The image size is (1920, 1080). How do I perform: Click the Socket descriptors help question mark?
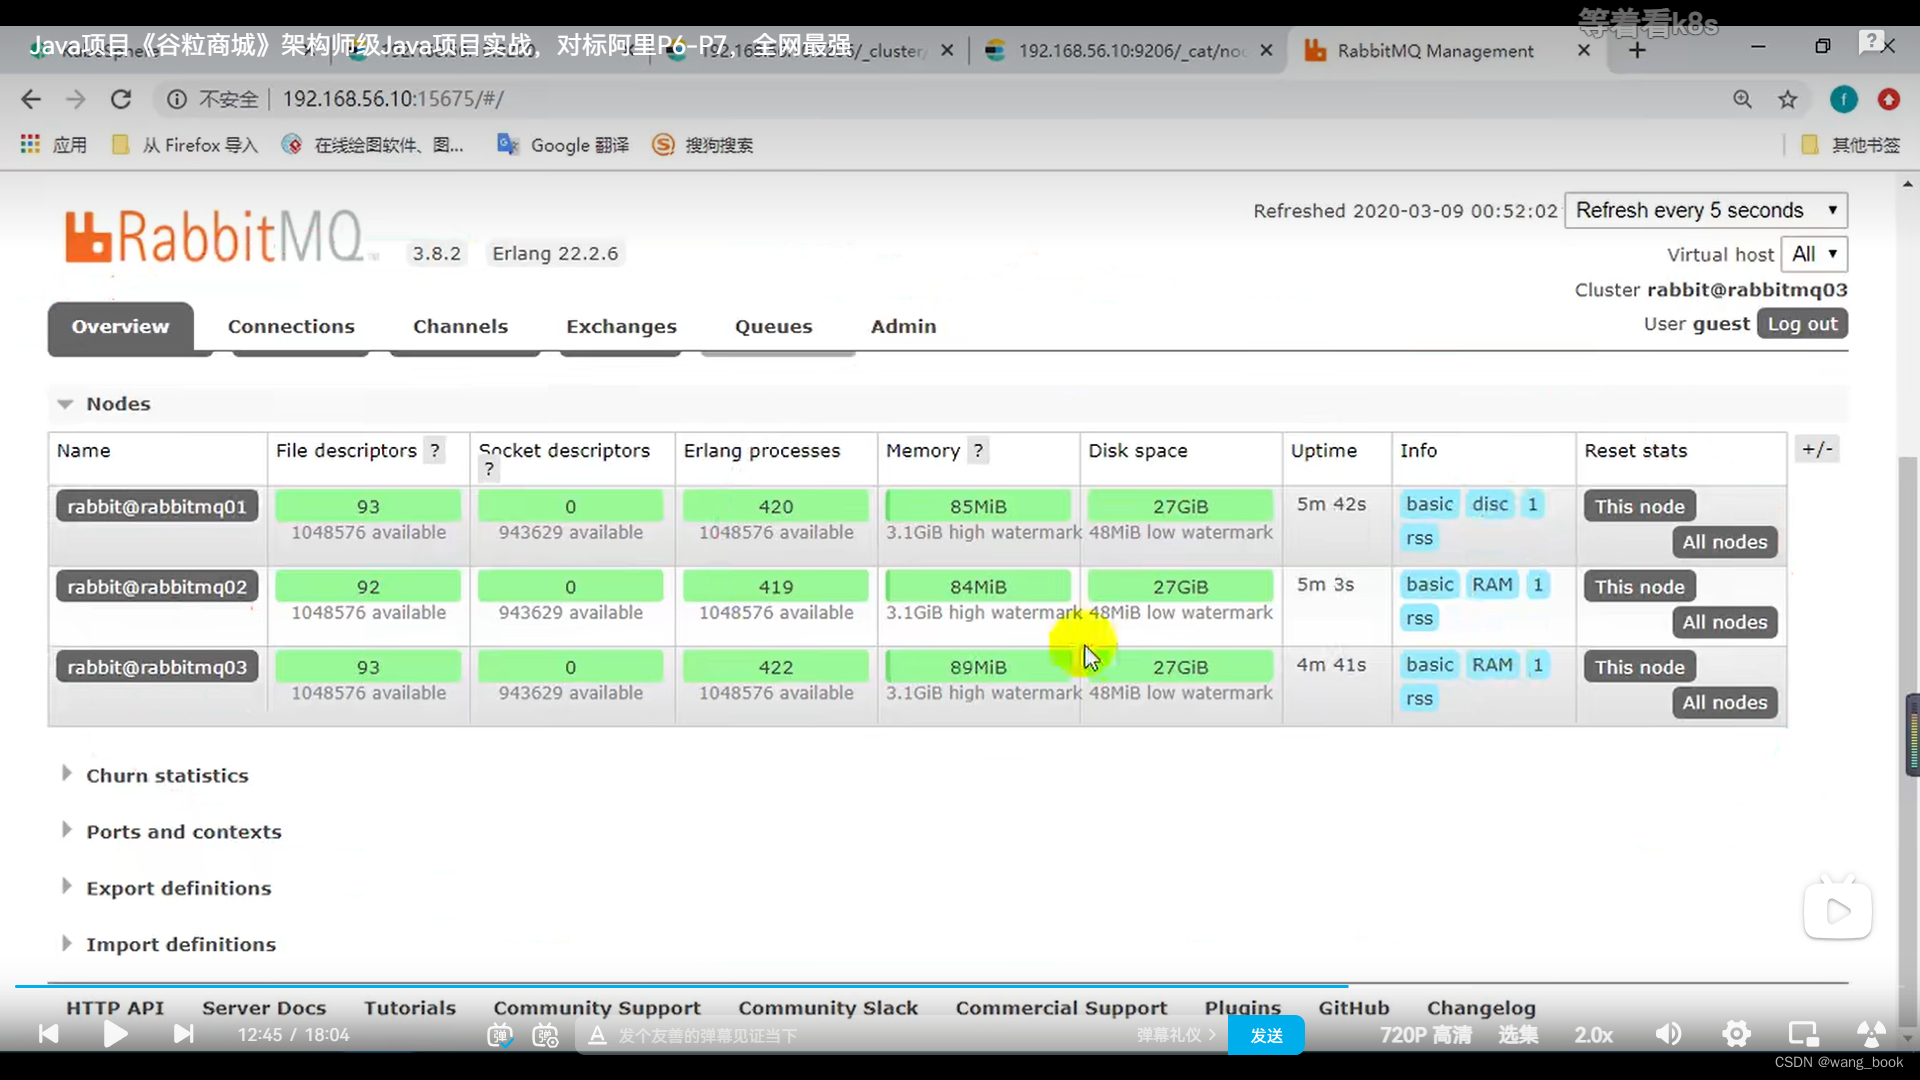pyautogui.click(x=489, y=469)
